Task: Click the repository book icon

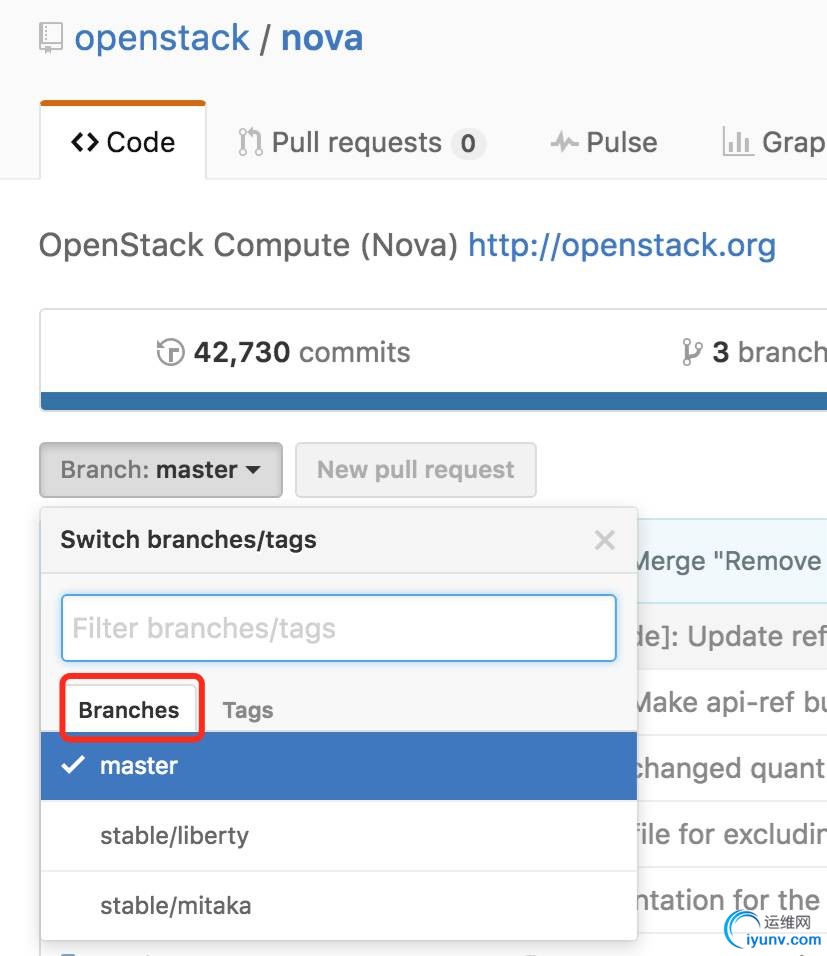Action: (50, 39)
